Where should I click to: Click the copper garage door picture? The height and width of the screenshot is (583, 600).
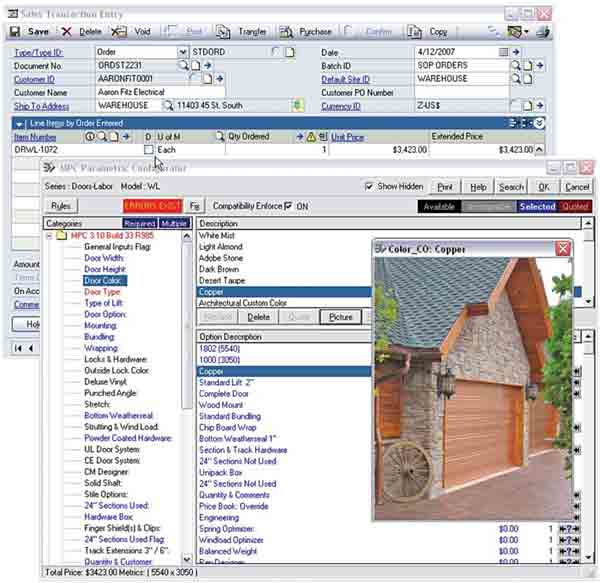pos(468,389)
